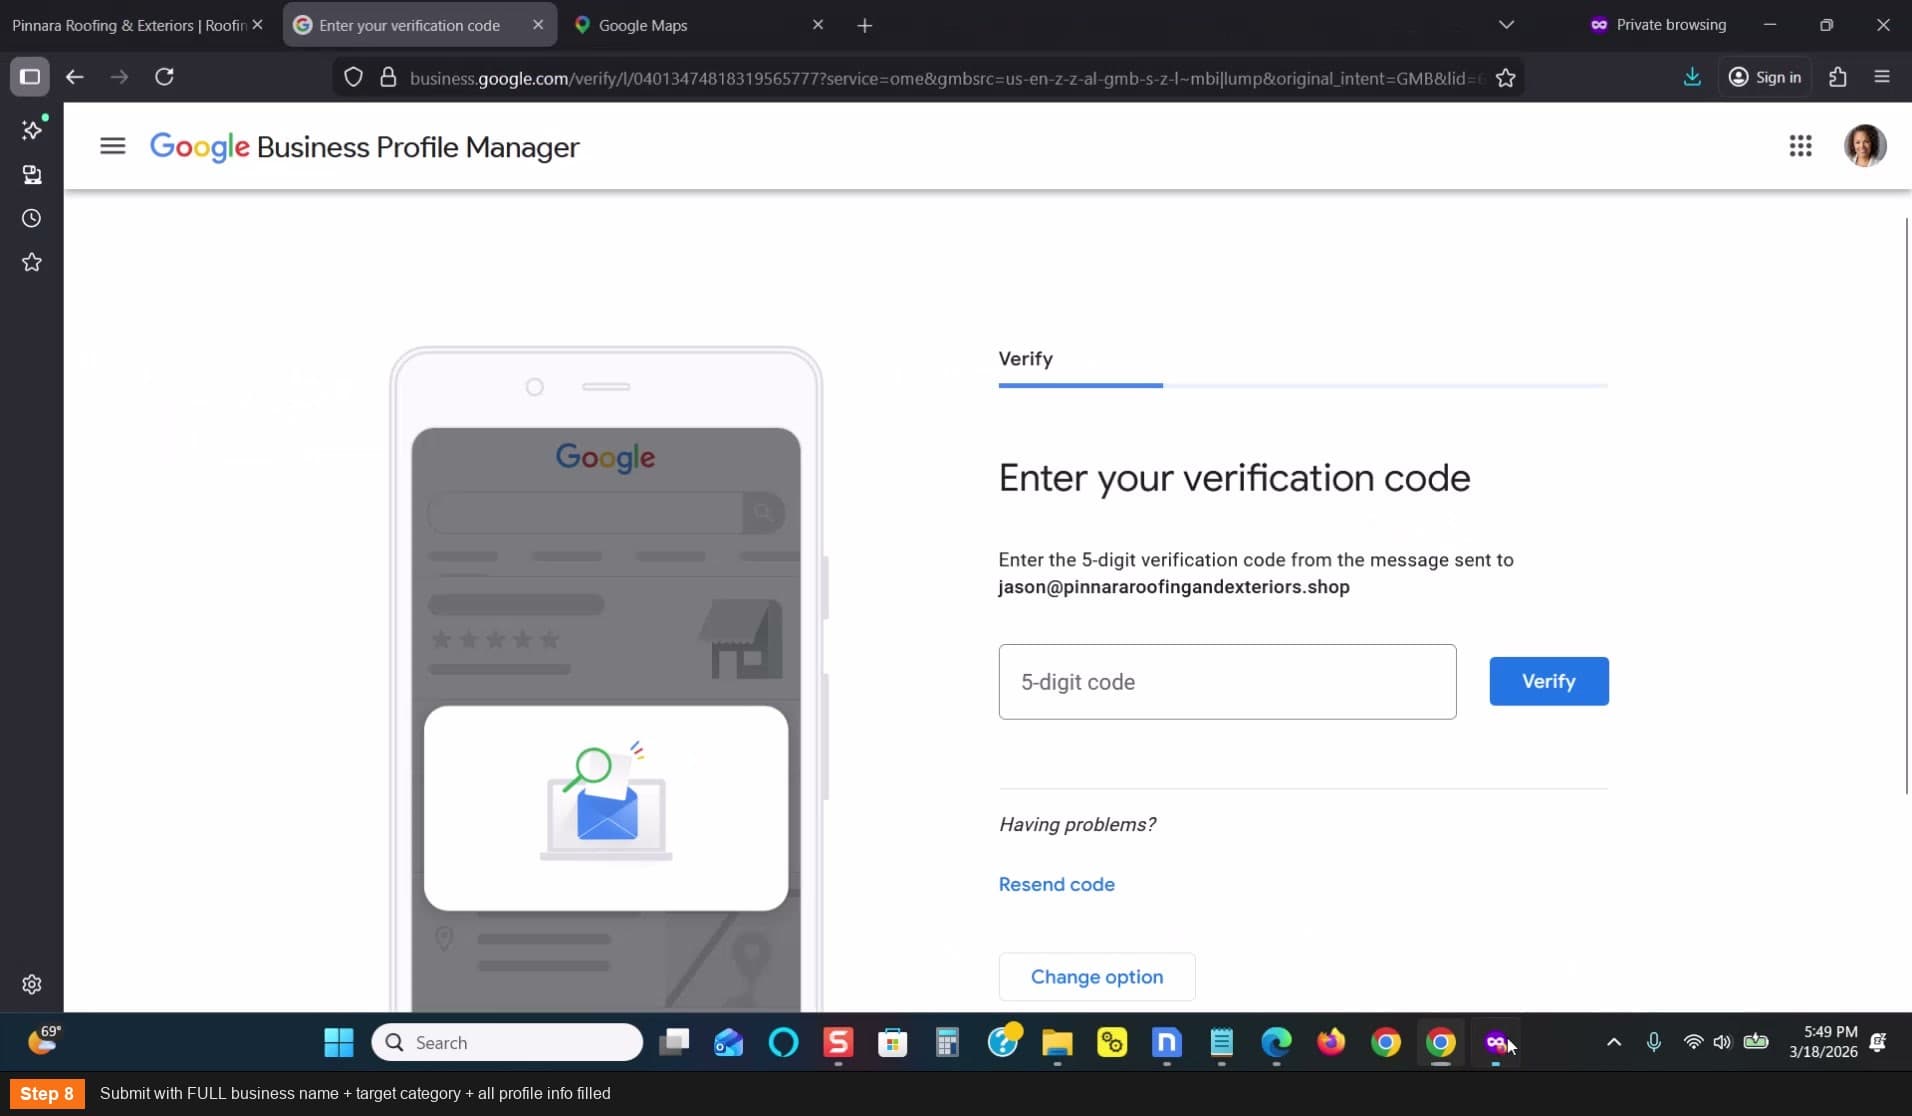This screenshot has width=1912, height=1116.
Task: Open the weather widget showing 69°
Action: click(x=43, y=1041)
